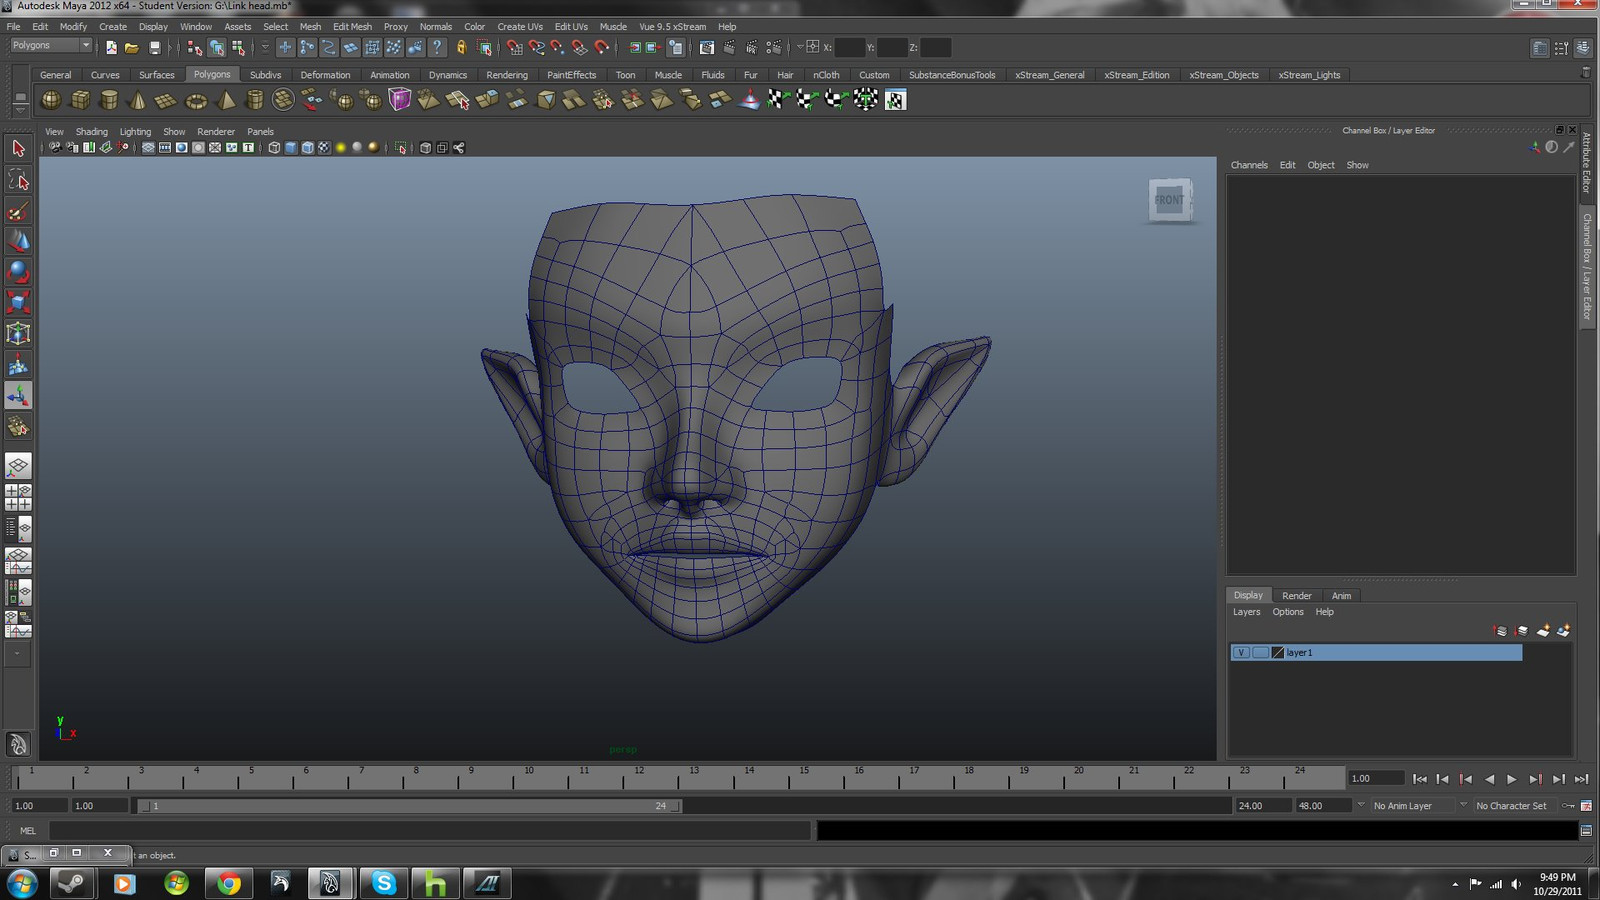Select the arrow Select tool
Screen dimensions: 1600x900
pos(18,149)
